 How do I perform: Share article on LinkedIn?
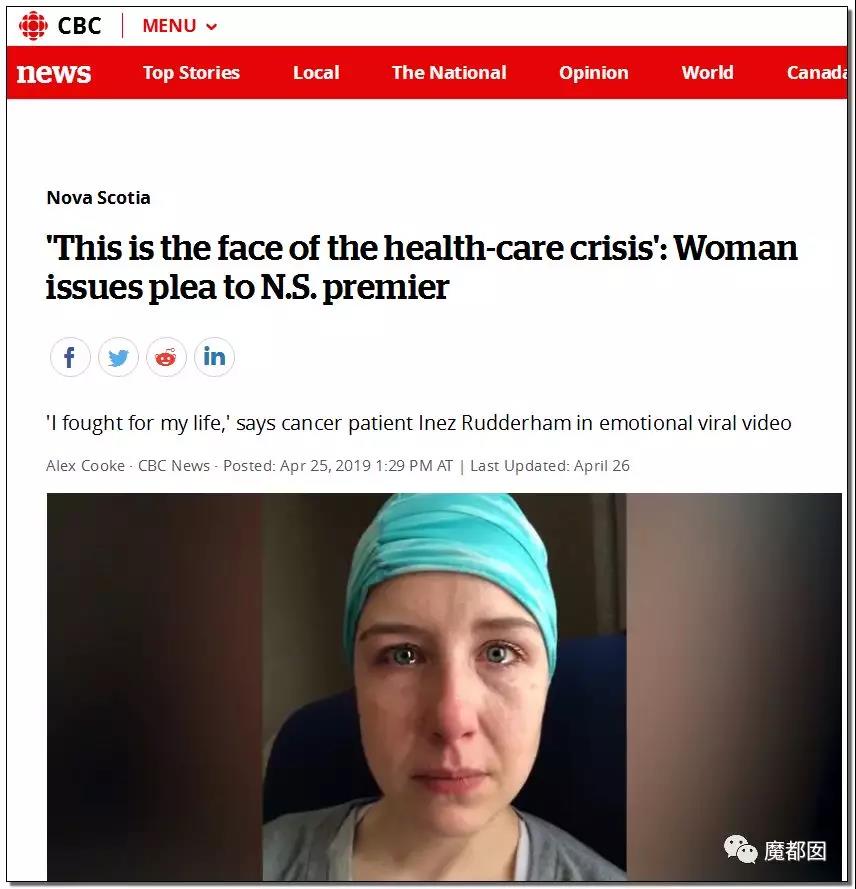[214, 357]
